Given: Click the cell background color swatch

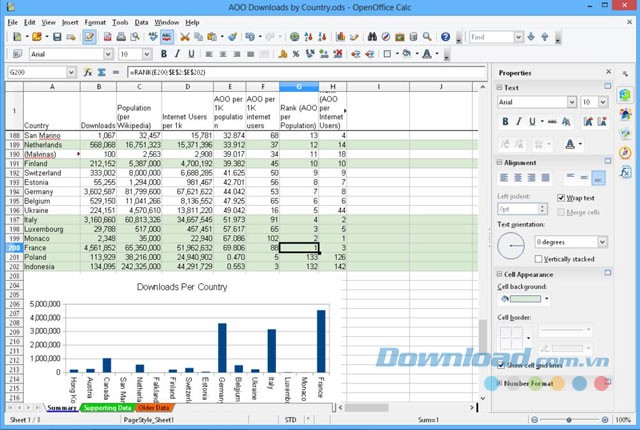Looking at the screenshot, I should [x=525, y=299].
